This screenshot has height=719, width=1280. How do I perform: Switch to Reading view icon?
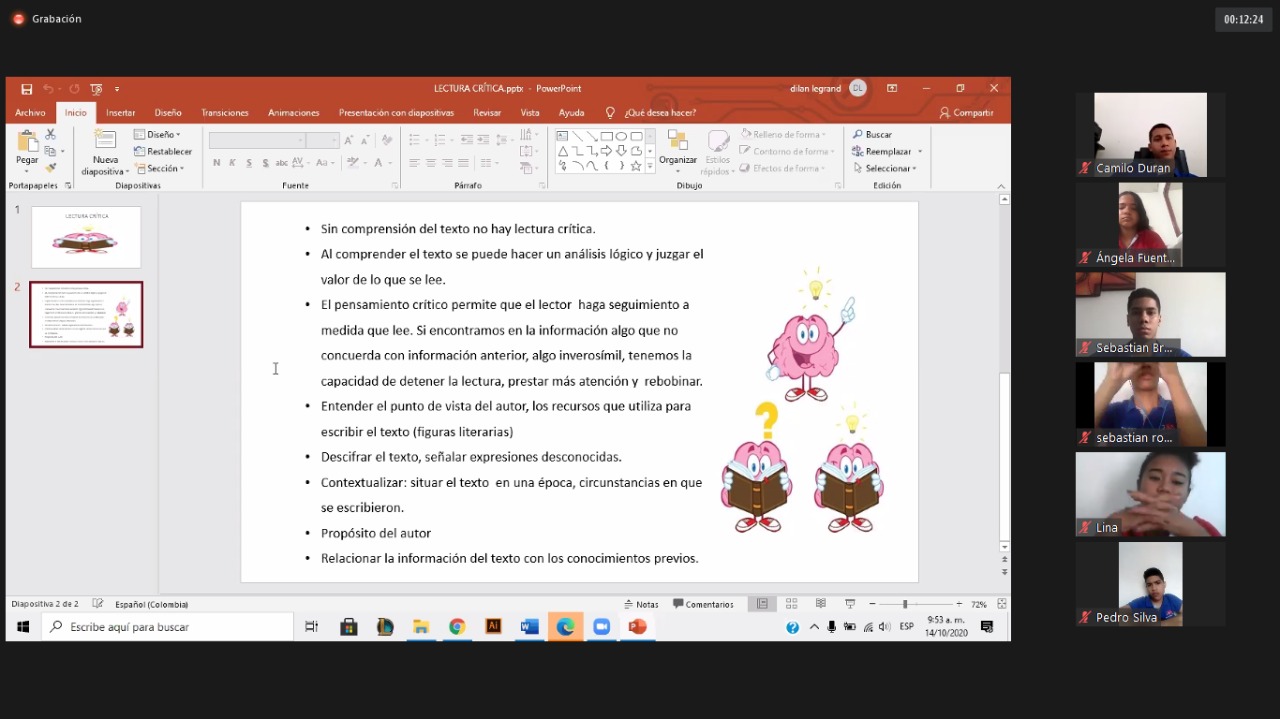click(821, 604)
